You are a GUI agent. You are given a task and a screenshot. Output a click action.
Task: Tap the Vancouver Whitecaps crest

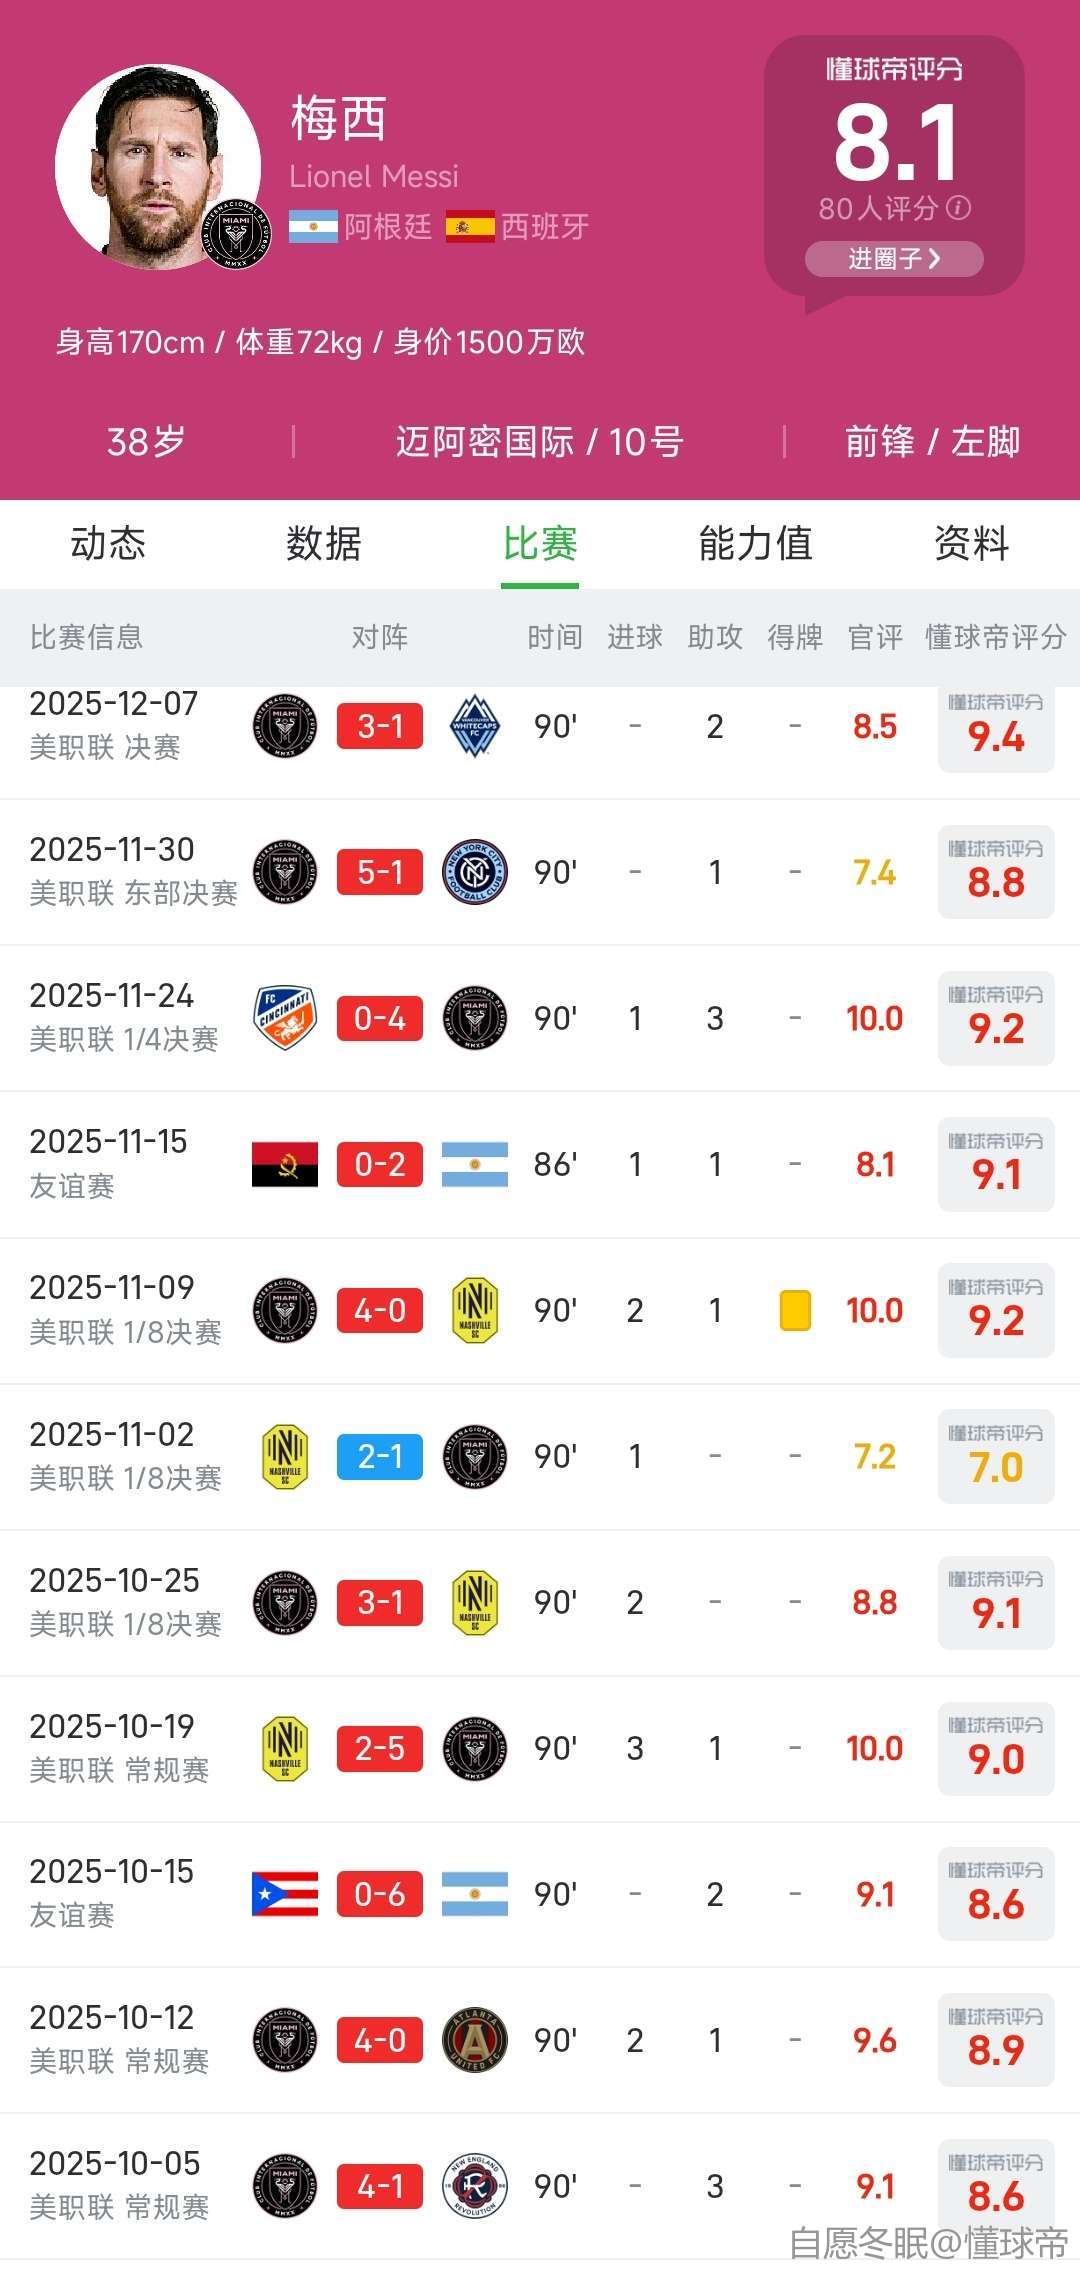[x=475, y=726]
